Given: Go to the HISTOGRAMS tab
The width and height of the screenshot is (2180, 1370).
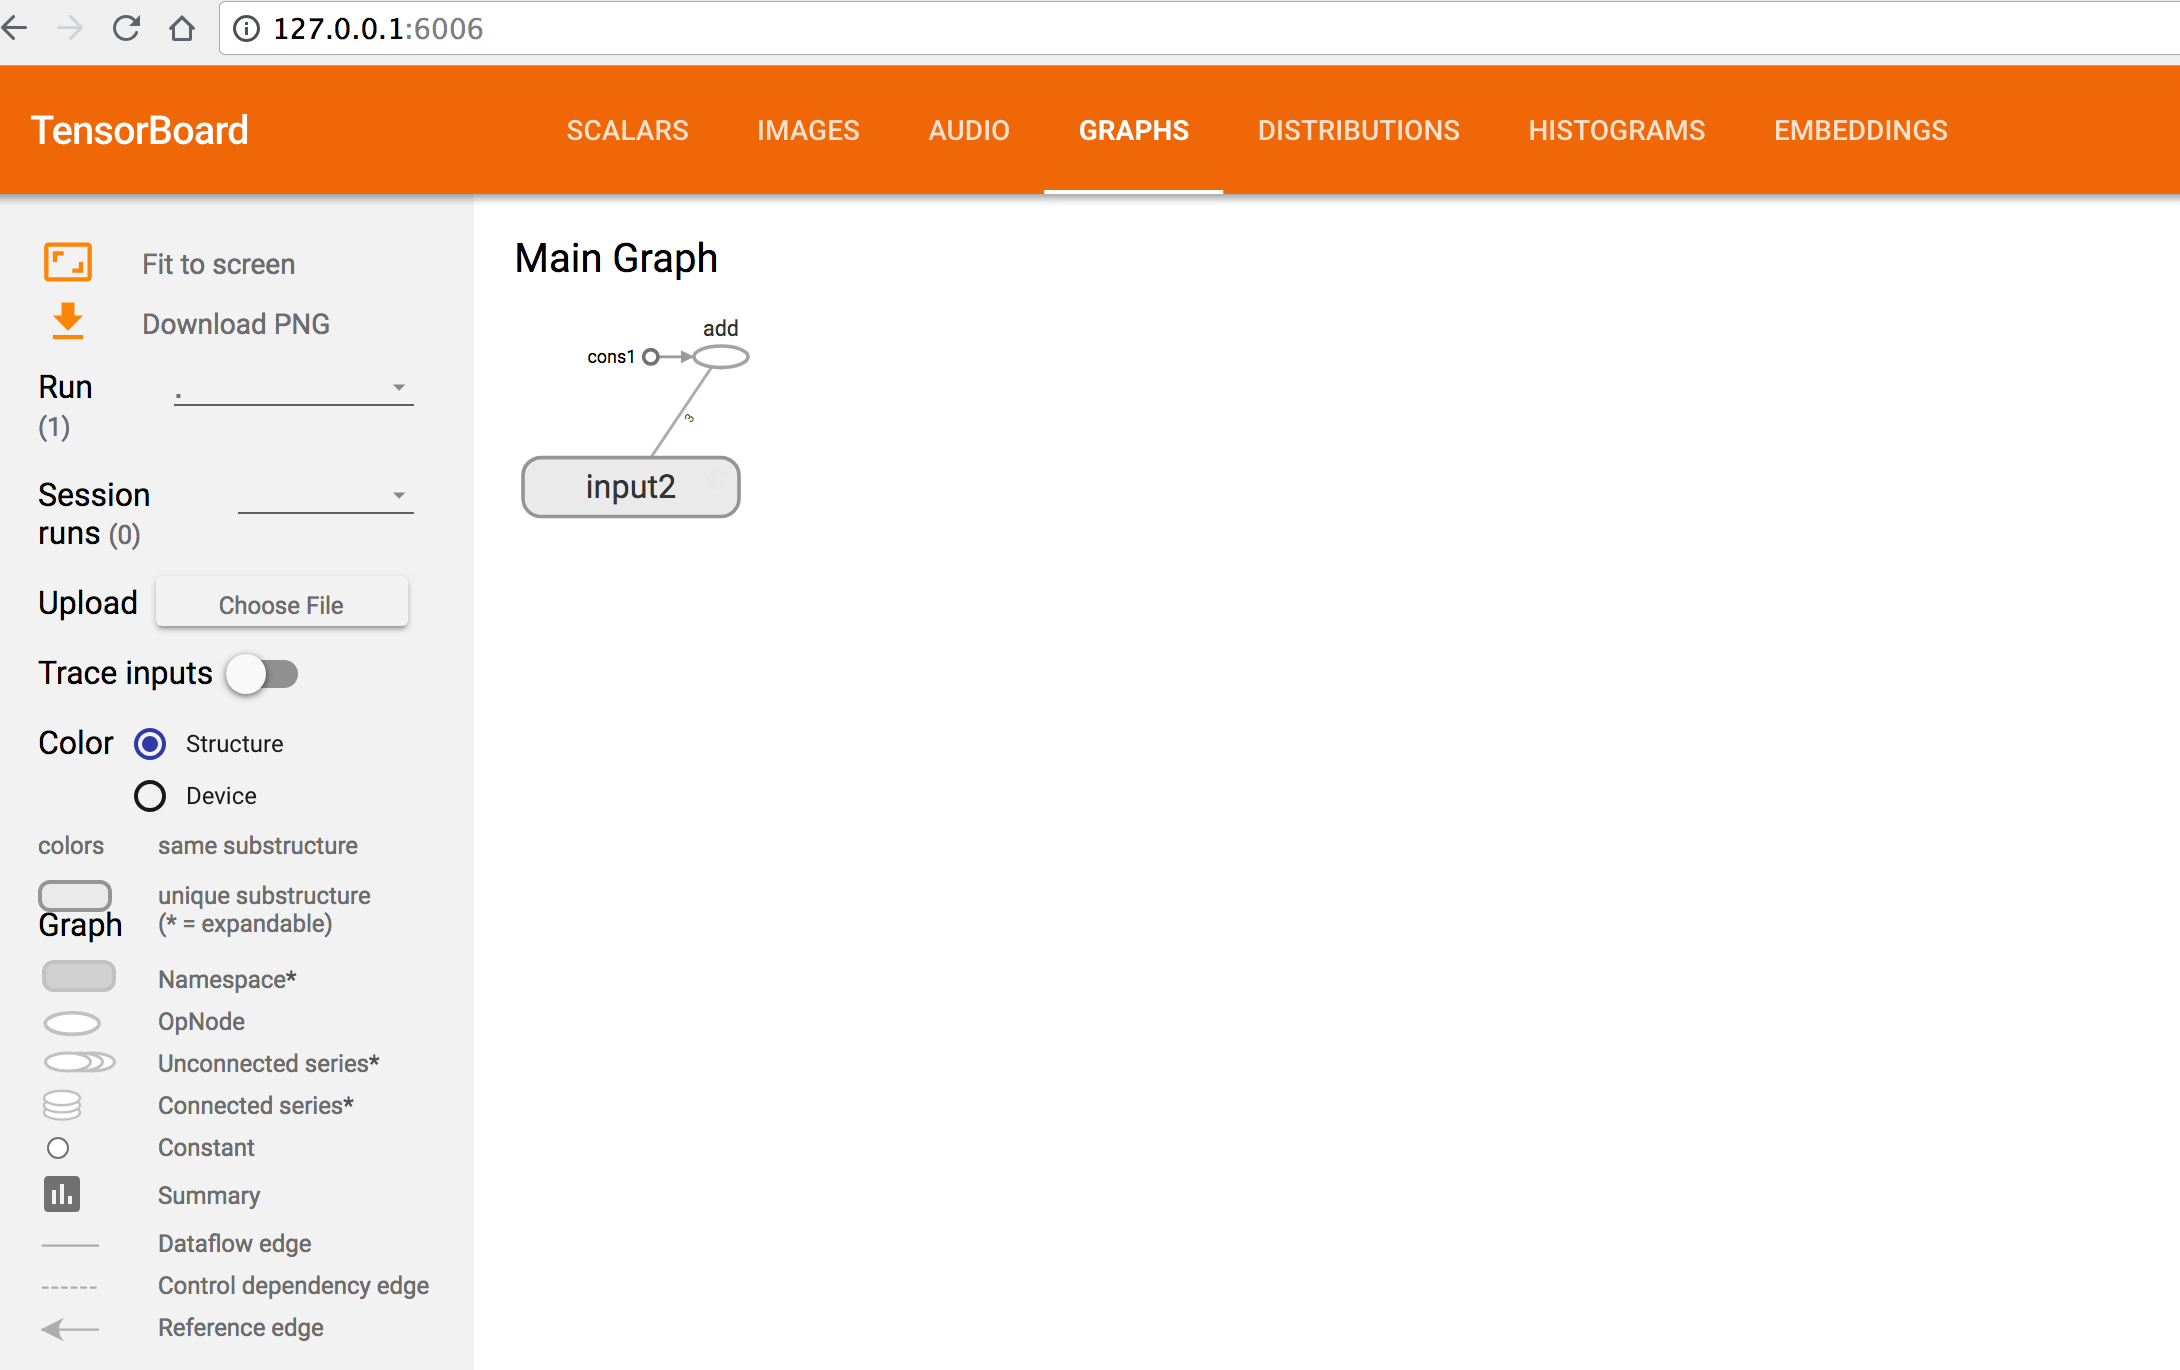Looking at the screenshot, I should tap(1617, 130).
